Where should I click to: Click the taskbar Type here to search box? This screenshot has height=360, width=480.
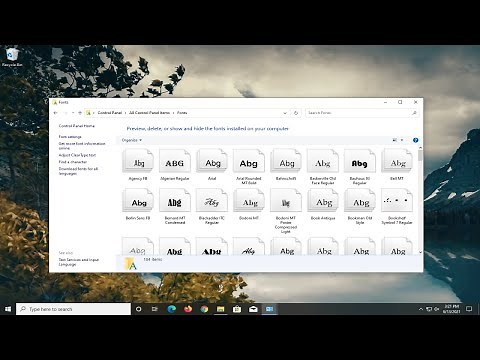pyautogui.click(x=73, y=309)
